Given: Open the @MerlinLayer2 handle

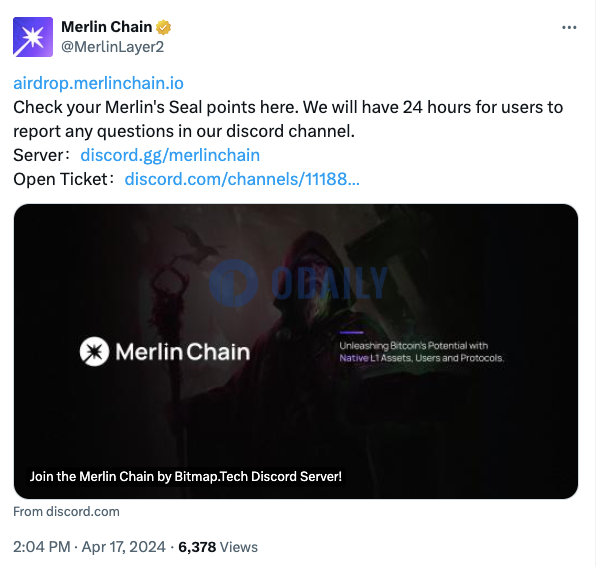Looking at the screenshot, I should click(x=113, y=47).
